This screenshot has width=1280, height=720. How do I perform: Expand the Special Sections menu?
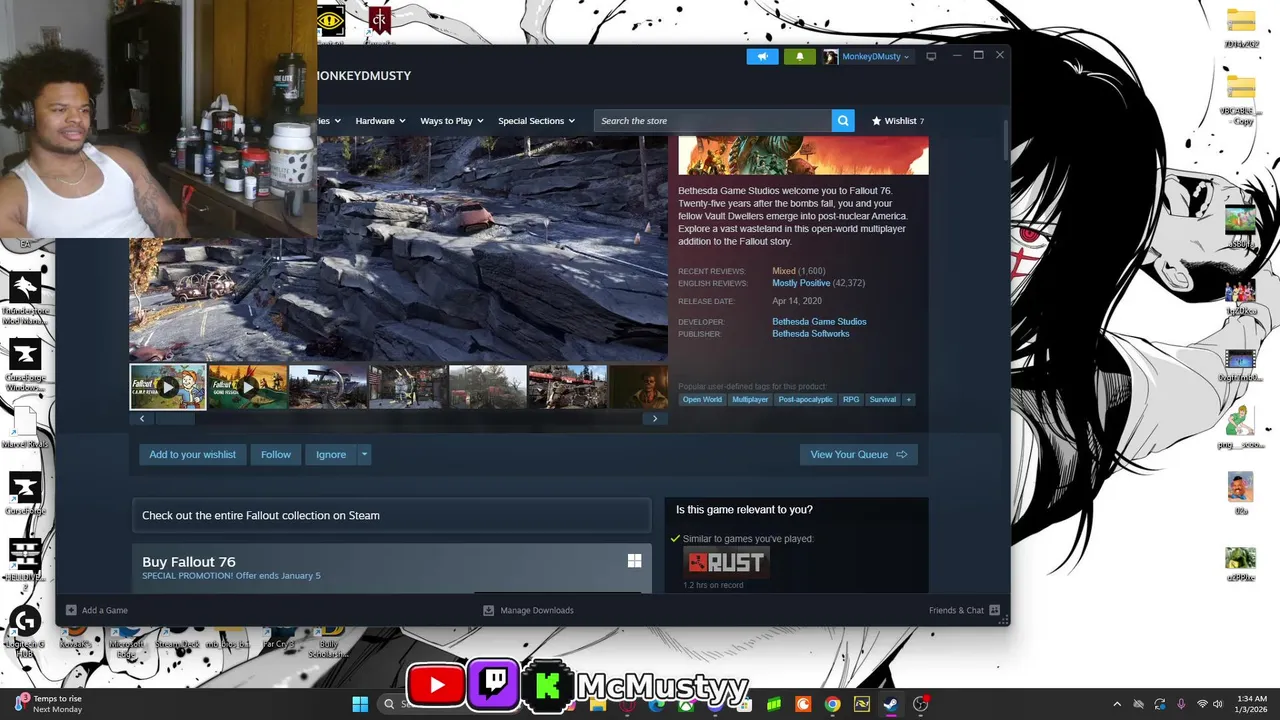pos(537,121)
